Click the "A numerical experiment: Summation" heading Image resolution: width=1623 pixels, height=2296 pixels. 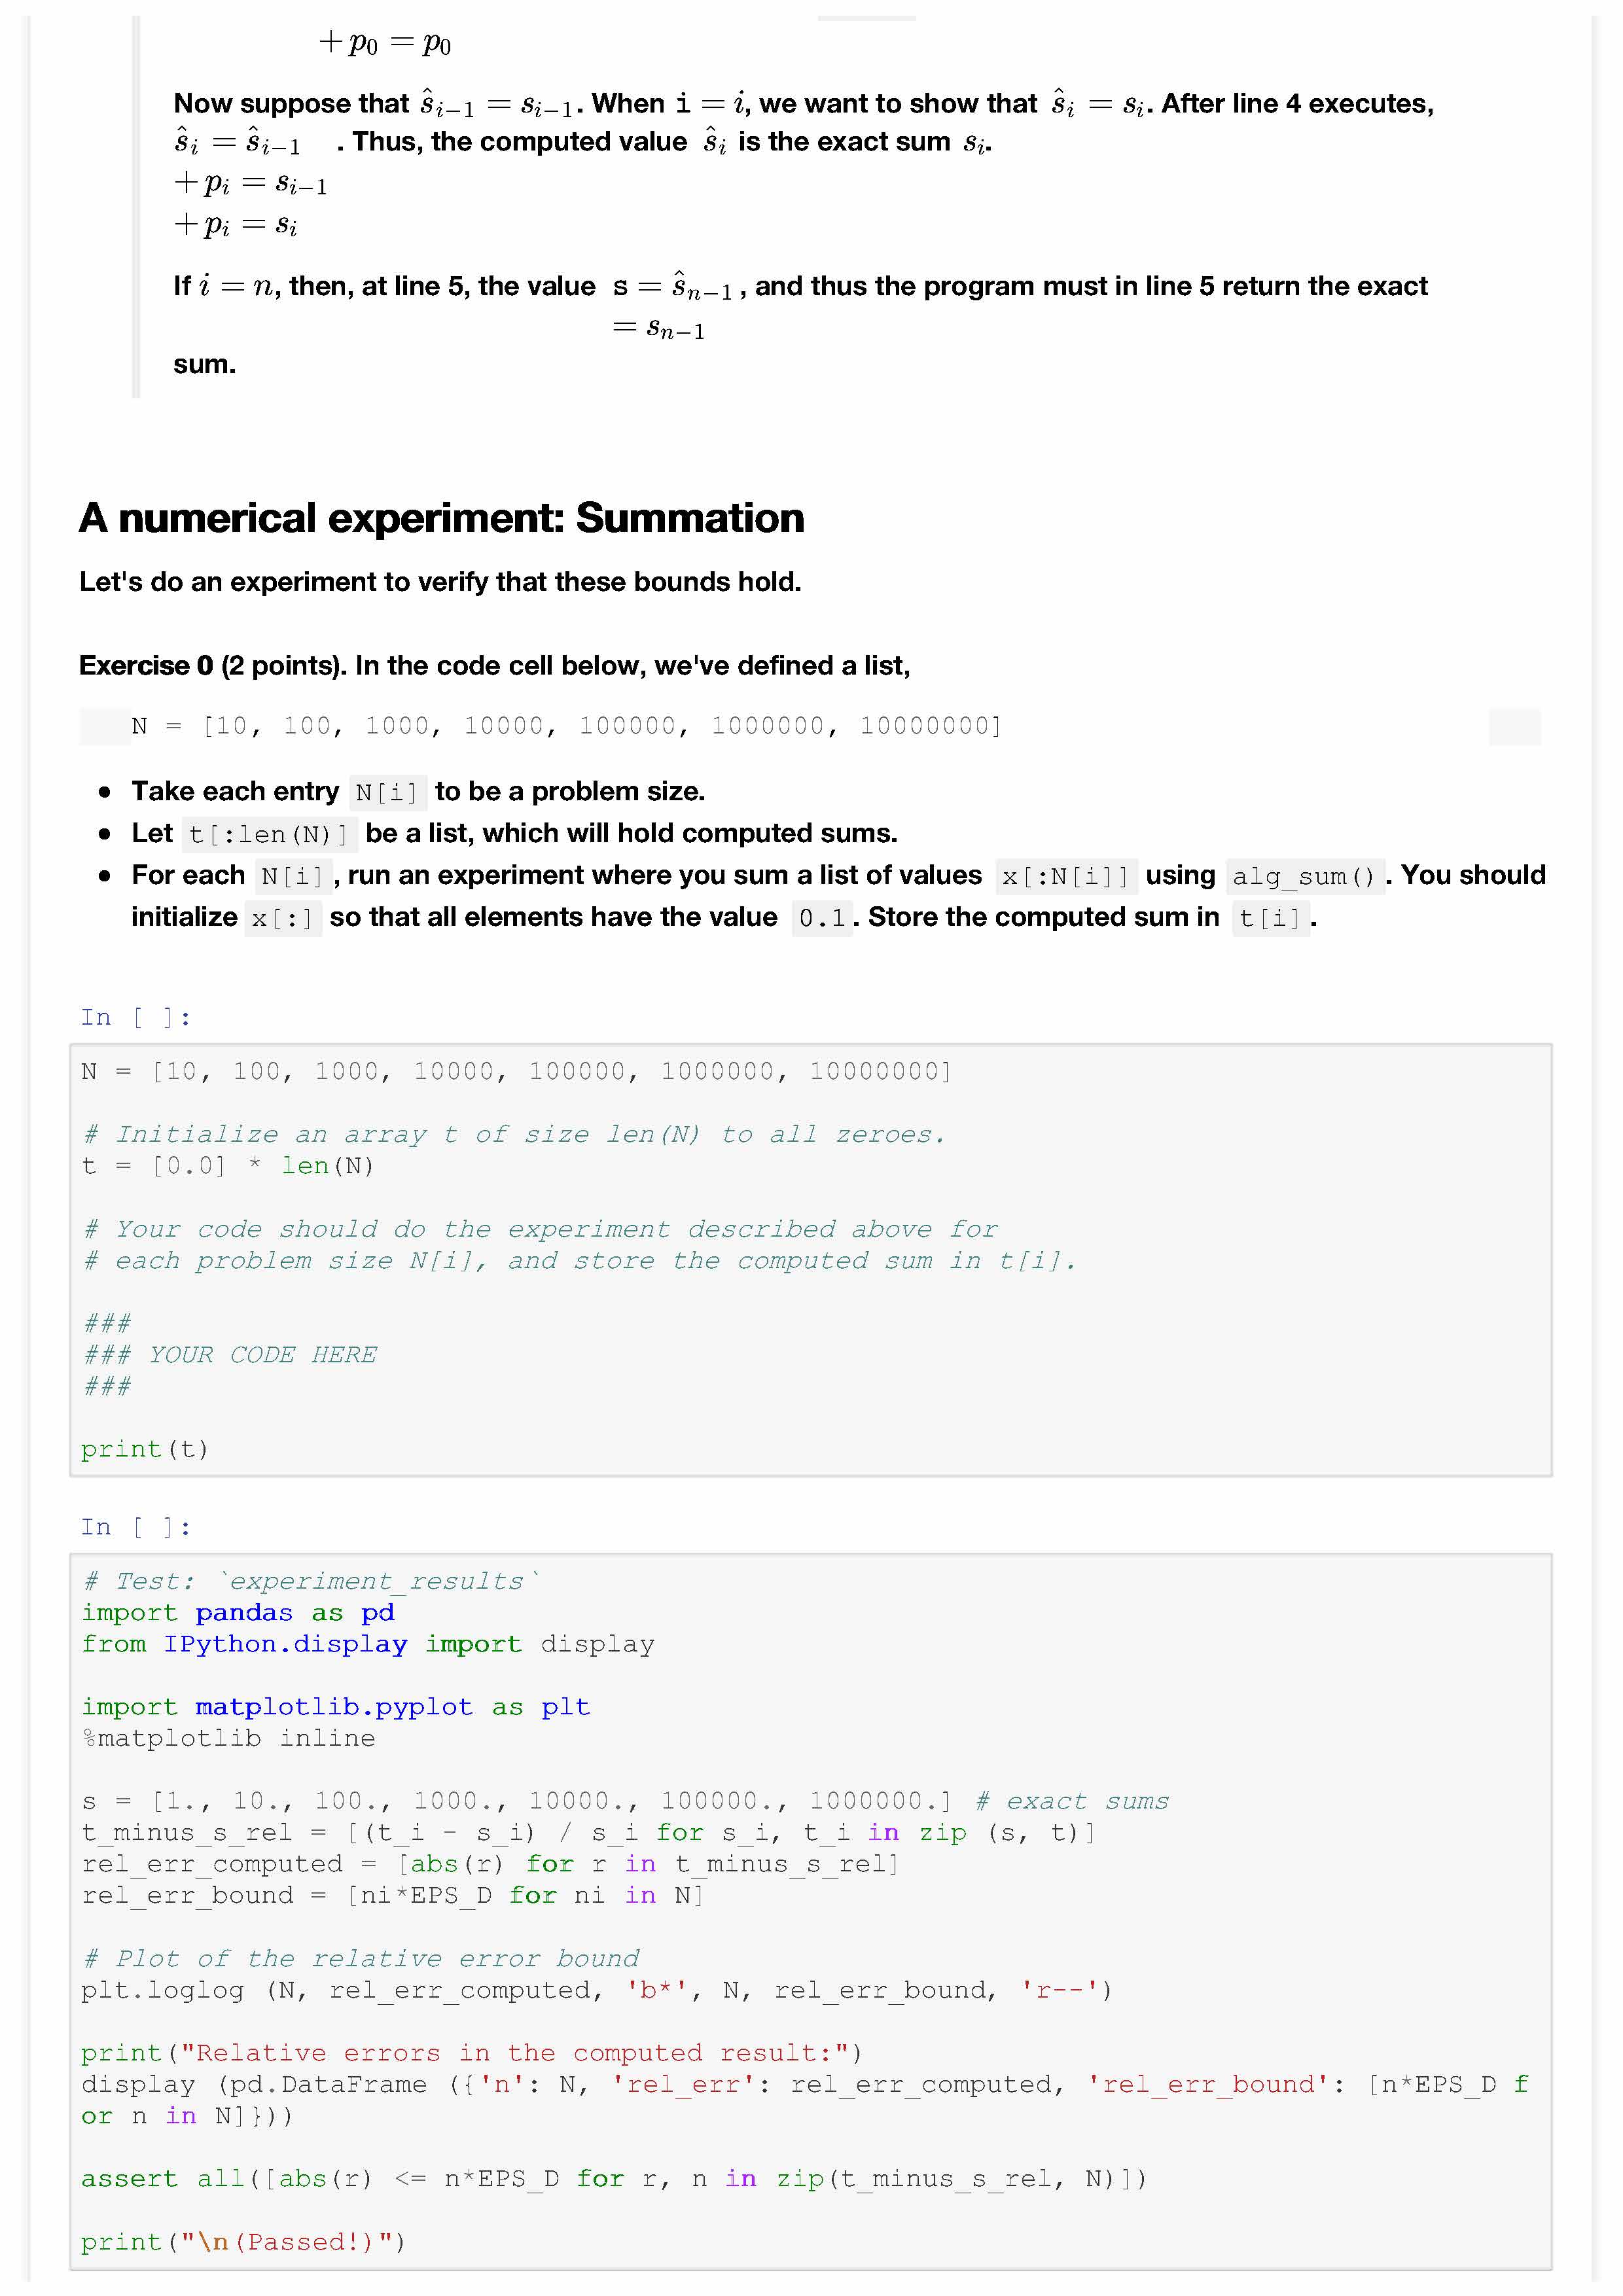441,518
